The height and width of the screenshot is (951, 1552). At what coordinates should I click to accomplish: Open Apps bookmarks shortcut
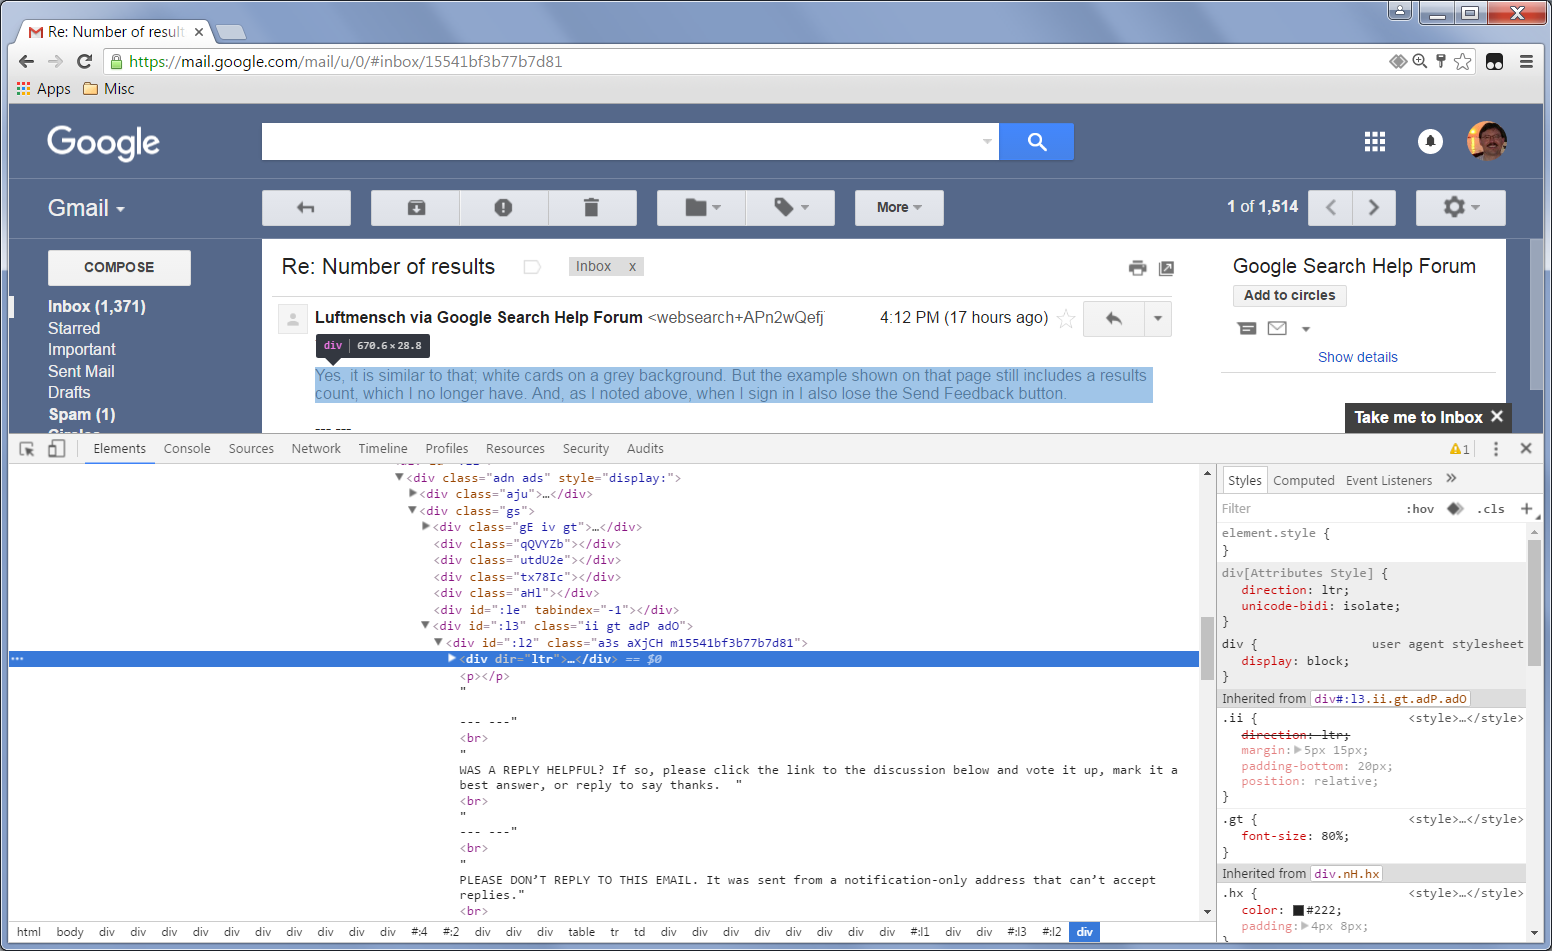tap(44, 88)
